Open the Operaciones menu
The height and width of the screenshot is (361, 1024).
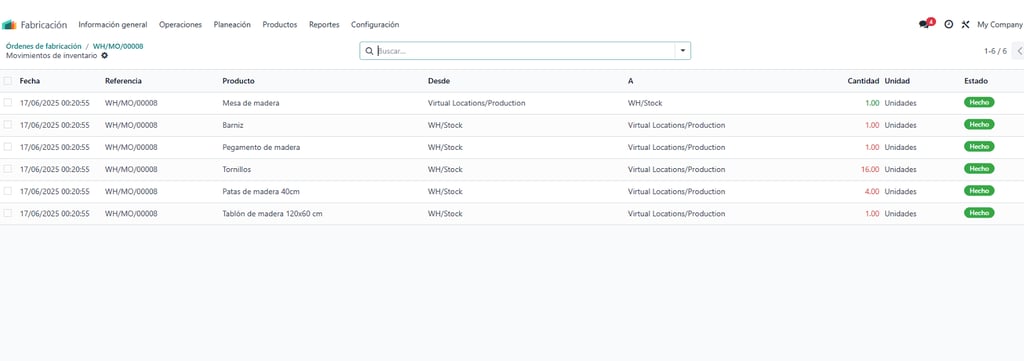pyautogui.click(x=180, y=25)
